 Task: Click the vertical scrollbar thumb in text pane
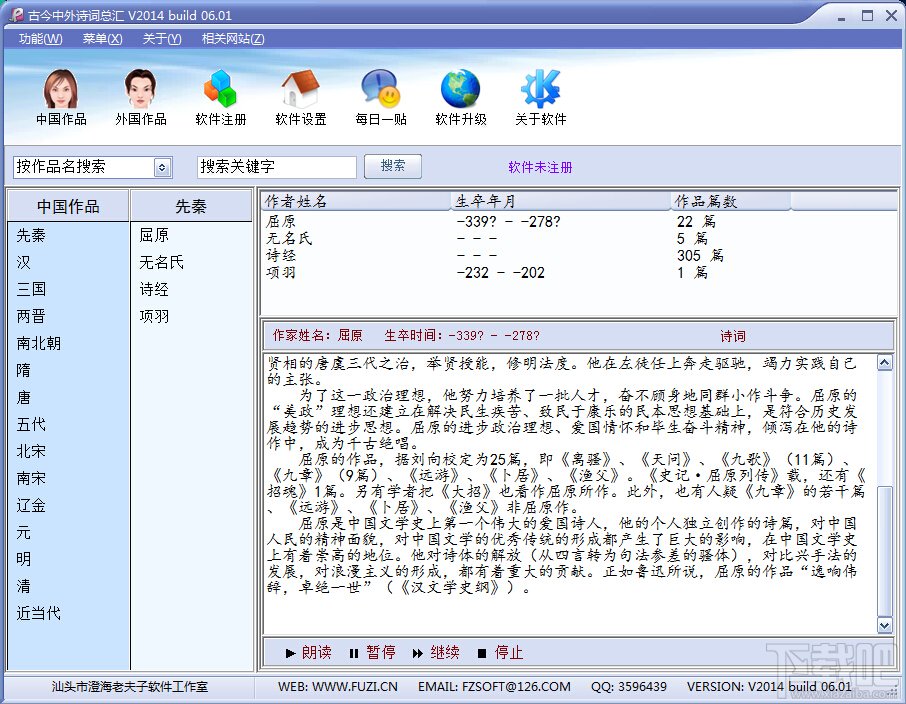click(x=885, y=551)
